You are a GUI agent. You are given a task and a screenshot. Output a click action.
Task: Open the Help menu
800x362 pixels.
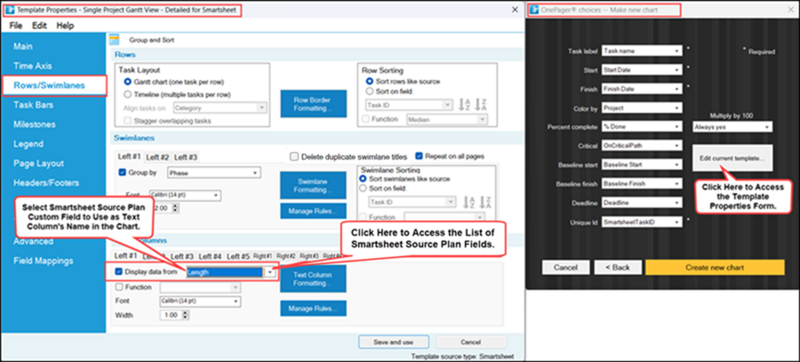point(65,25)
